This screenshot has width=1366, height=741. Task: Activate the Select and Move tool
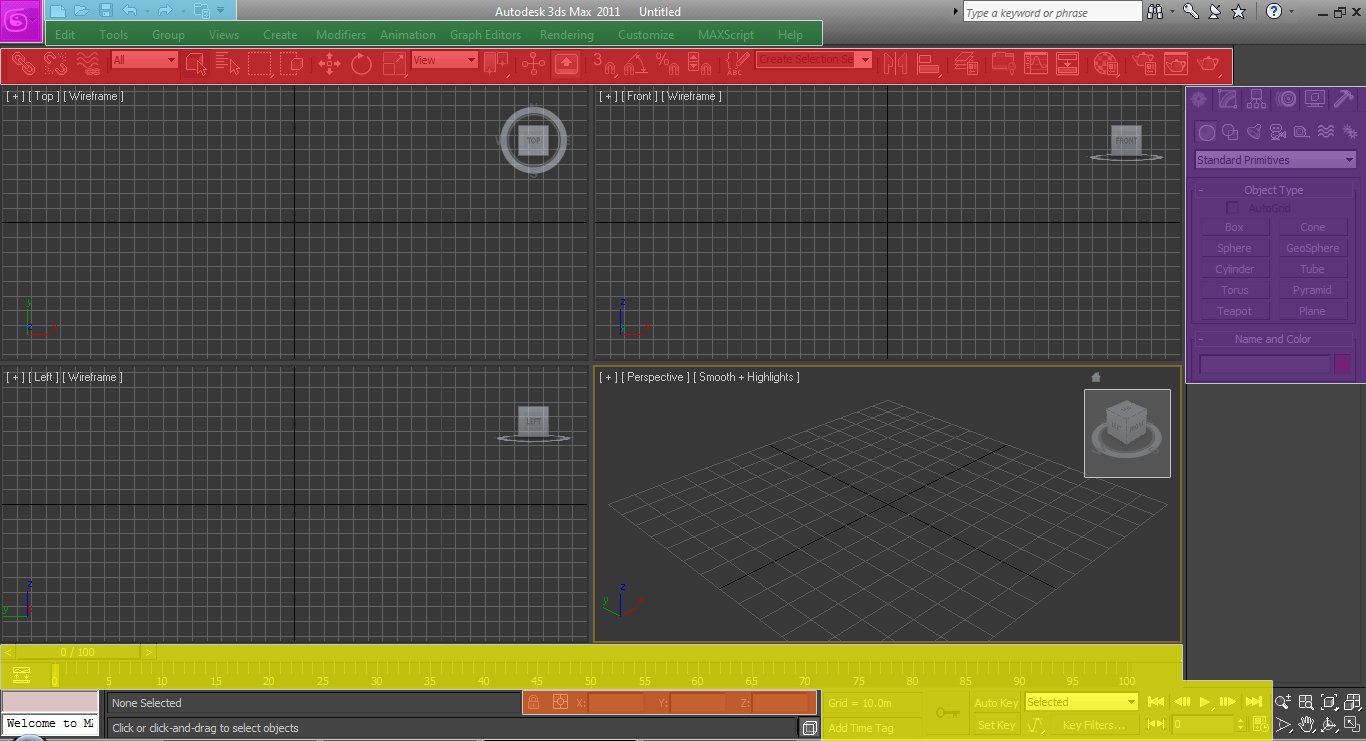pyautogui.click(x=329, y=65)
